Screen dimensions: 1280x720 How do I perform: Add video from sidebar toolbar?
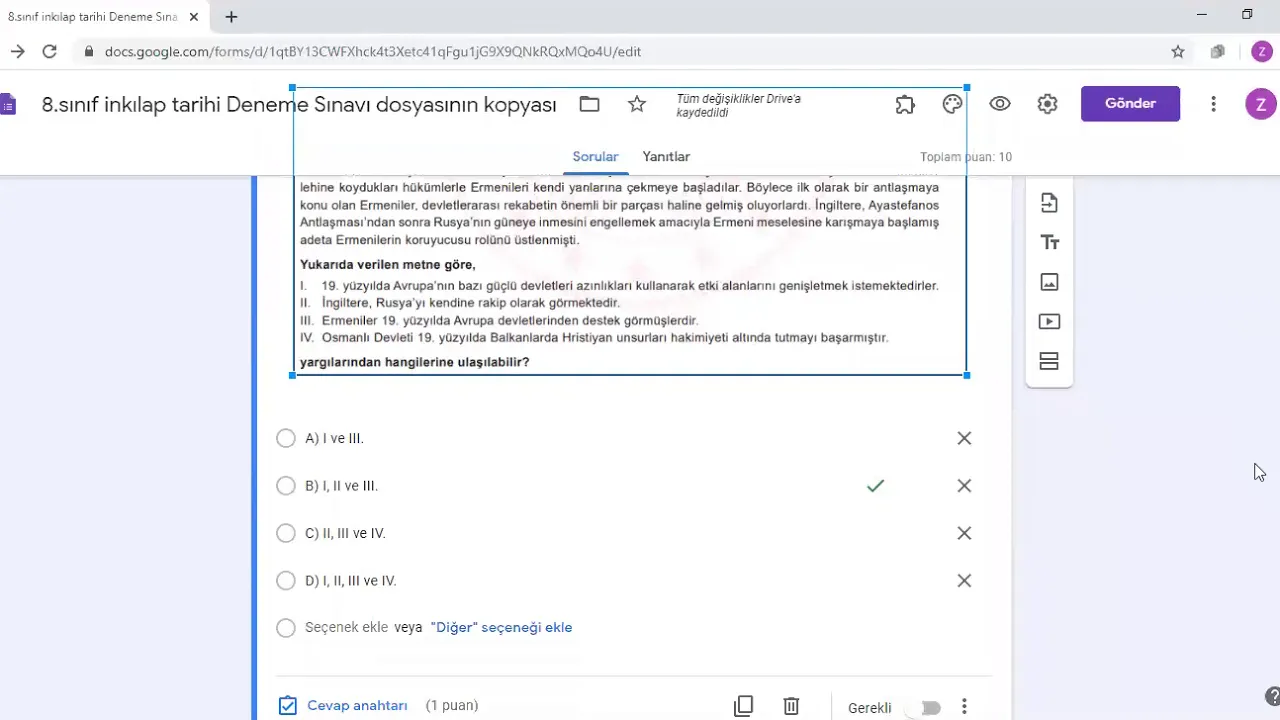coord(1049,322)
